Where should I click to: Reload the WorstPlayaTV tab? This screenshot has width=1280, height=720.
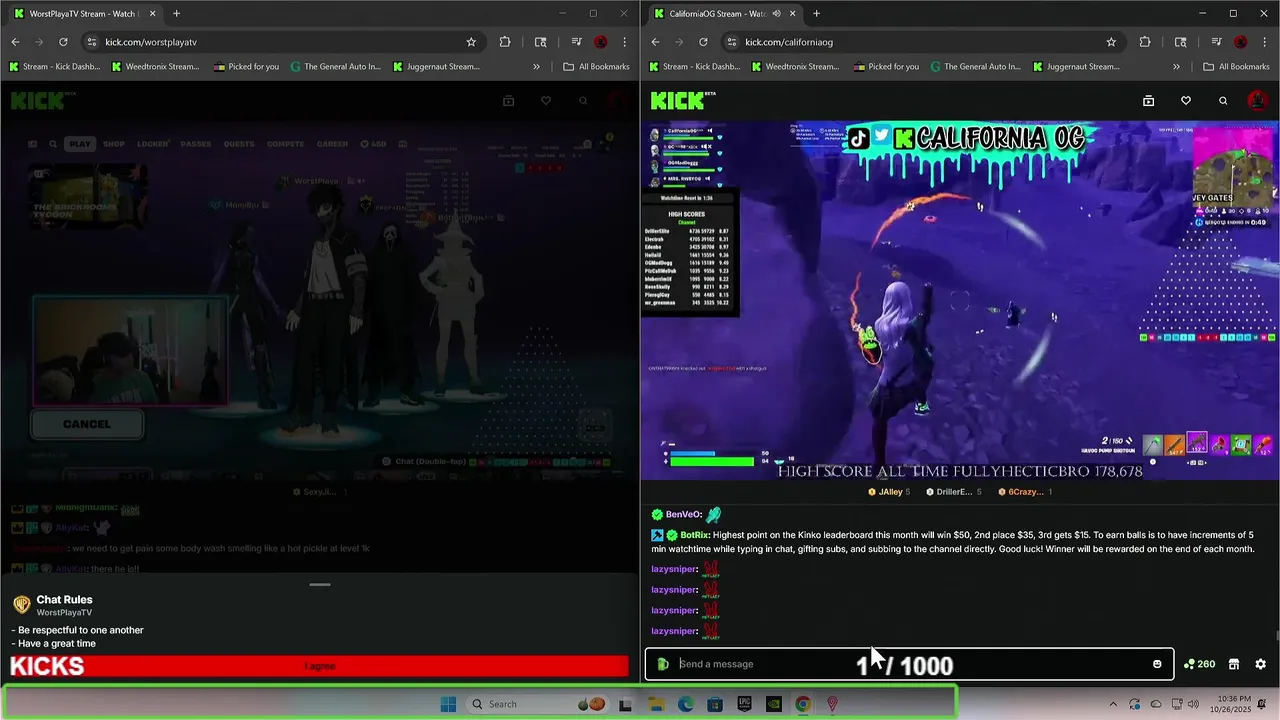coord(63,42)
